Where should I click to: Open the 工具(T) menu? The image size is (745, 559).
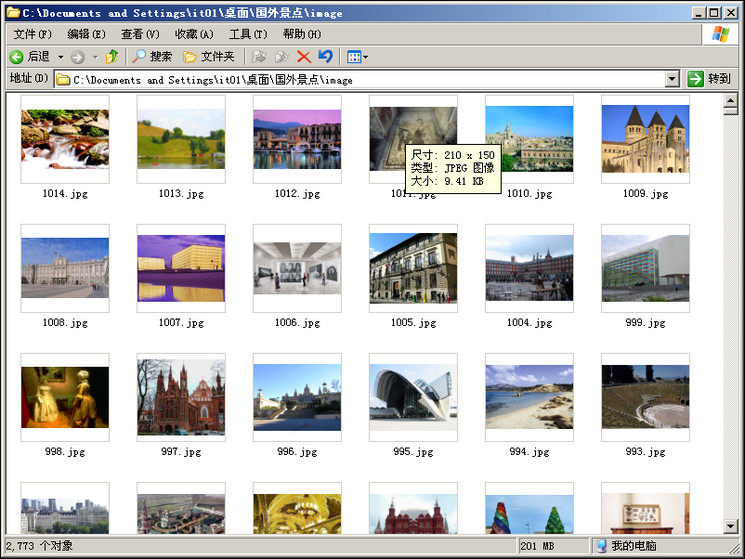(248, 34)
